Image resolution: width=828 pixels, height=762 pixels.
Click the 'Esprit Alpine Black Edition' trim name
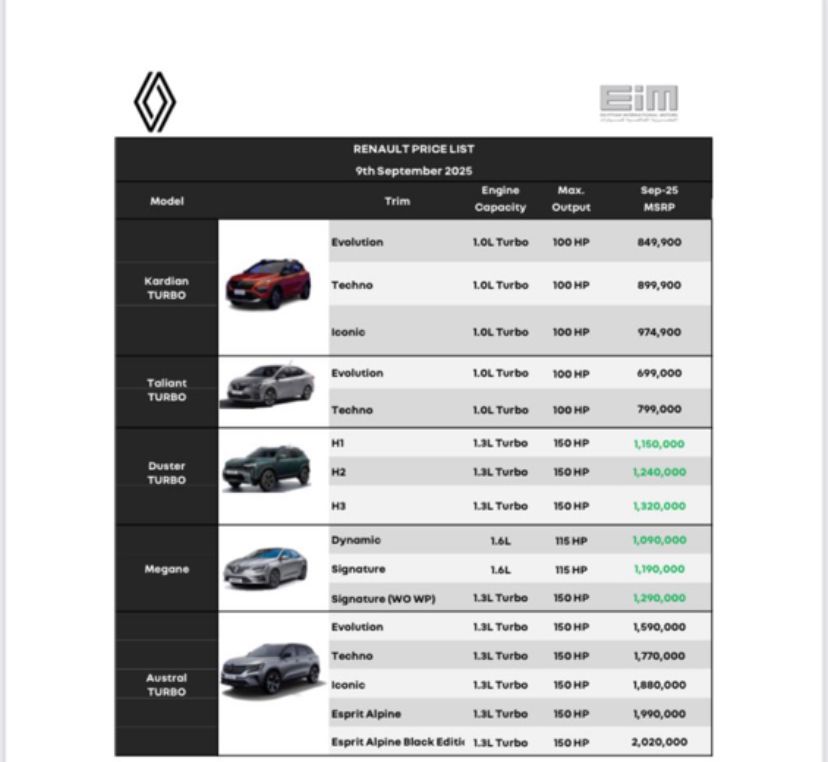[398, 742]
